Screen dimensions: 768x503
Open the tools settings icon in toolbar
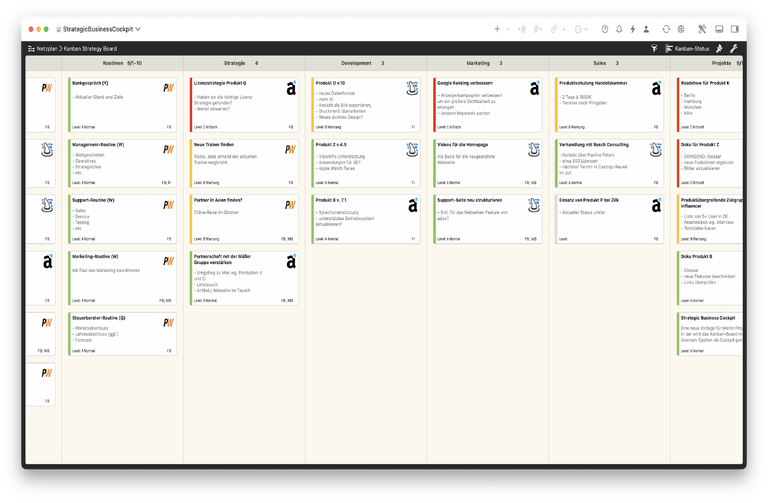[702, 29]
